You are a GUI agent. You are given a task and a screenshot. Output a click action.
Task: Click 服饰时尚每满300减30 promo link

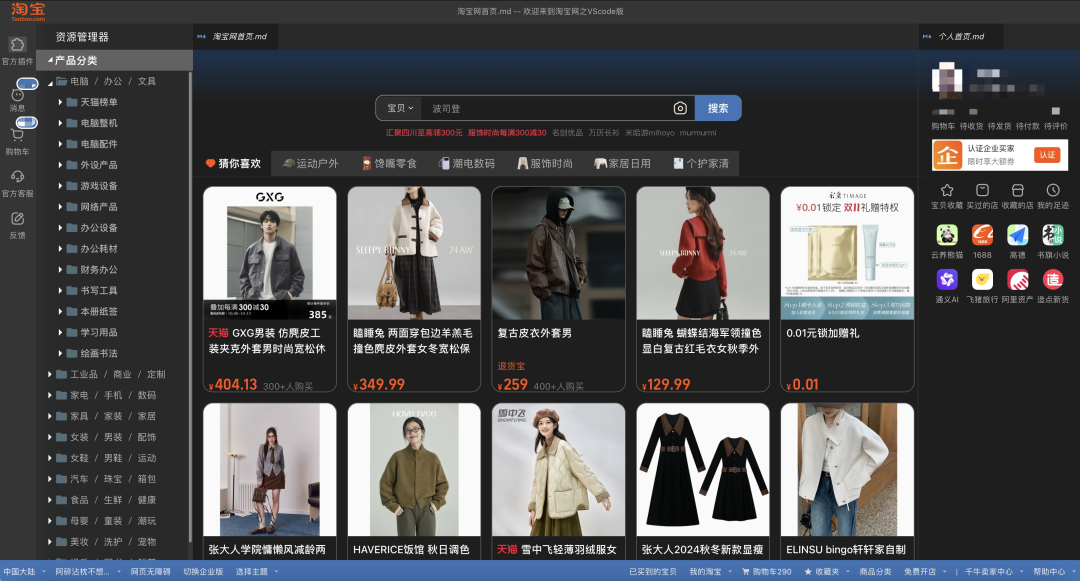(507, 133)
